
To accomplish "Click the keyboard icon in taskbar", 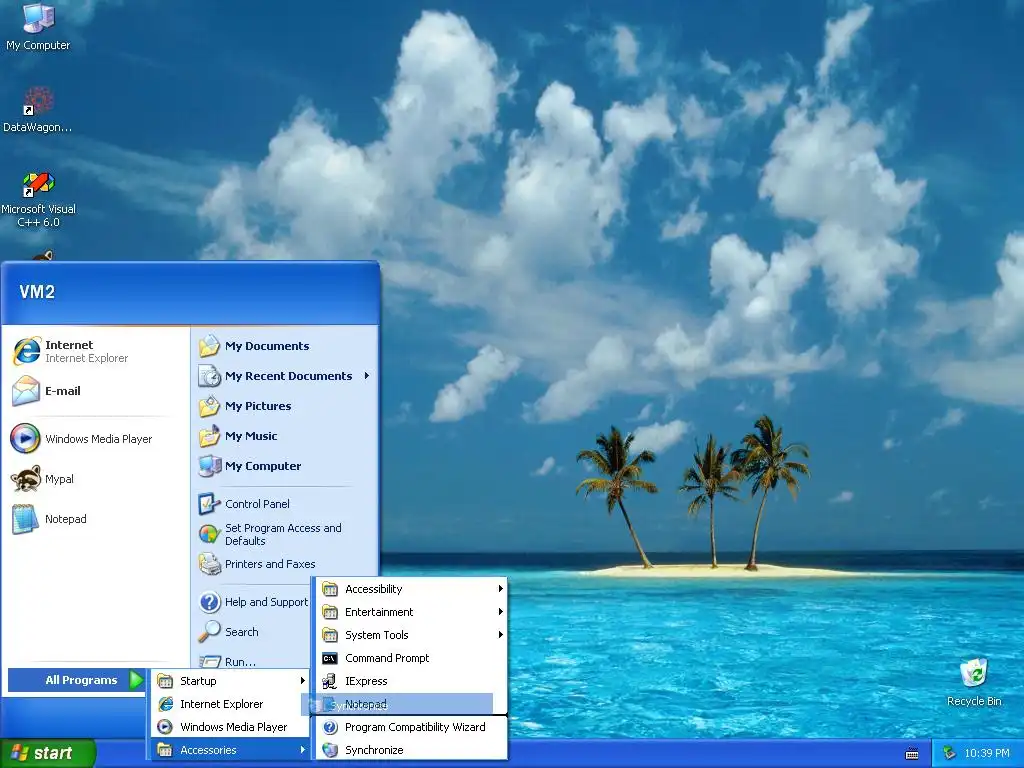I will click(912, 754).
